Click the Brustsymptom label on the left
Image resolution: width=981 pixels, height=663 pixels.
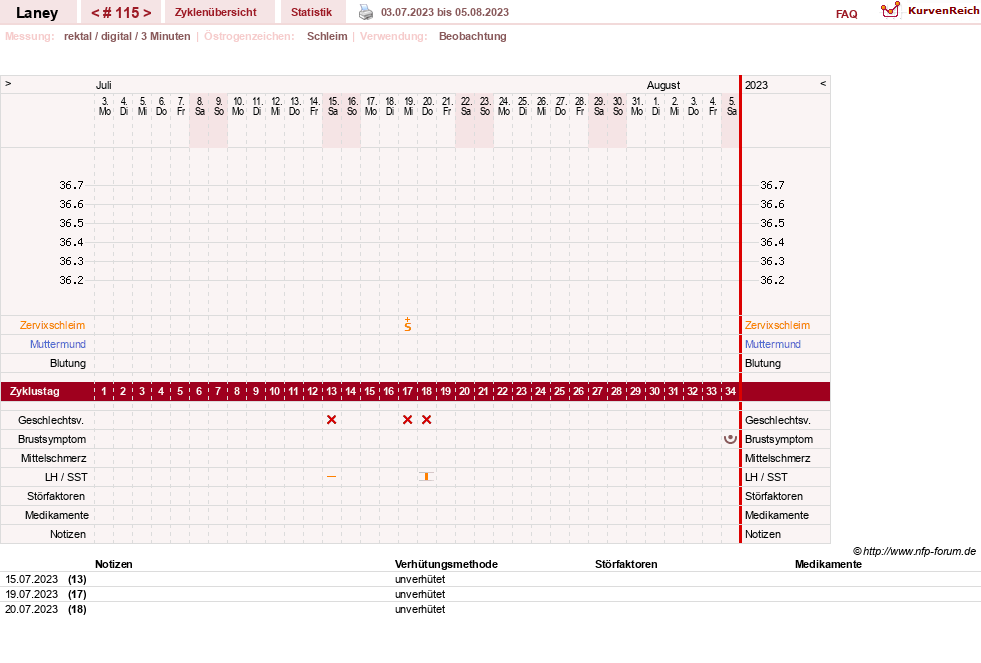click(52, 439)
